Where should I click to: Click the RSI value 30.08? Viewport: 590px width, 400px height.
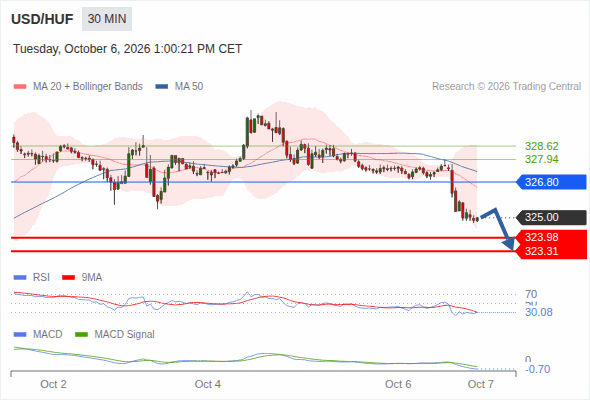(539, 312)
